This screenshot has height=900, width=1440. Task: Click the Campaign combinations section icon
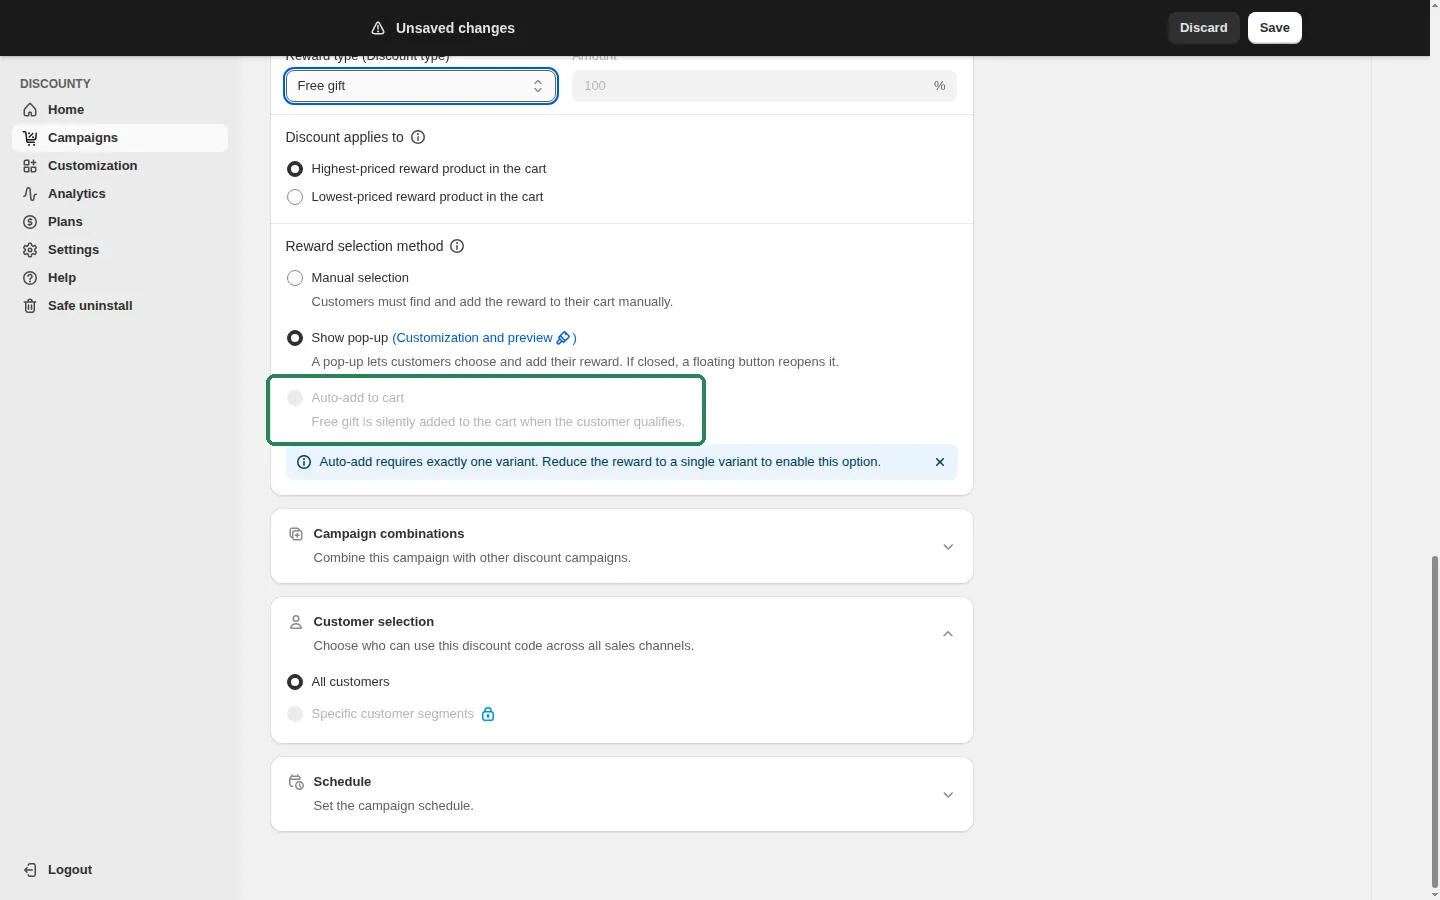pos(296,534)
